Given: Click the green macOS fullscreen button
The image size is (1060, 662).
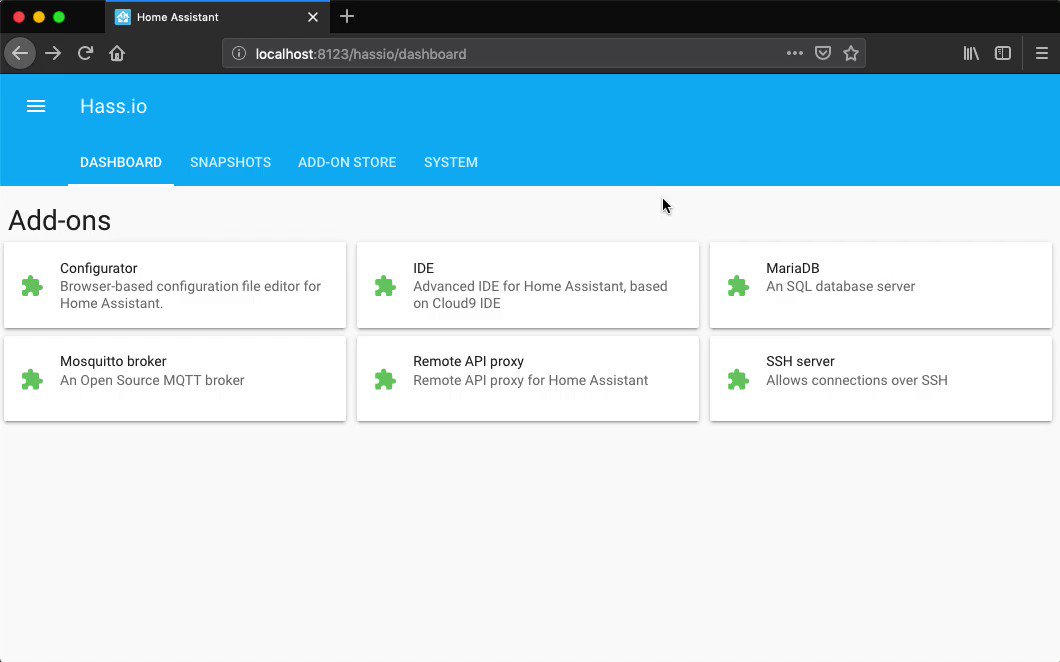Looking at the screenshot, I should click(59, 17).
